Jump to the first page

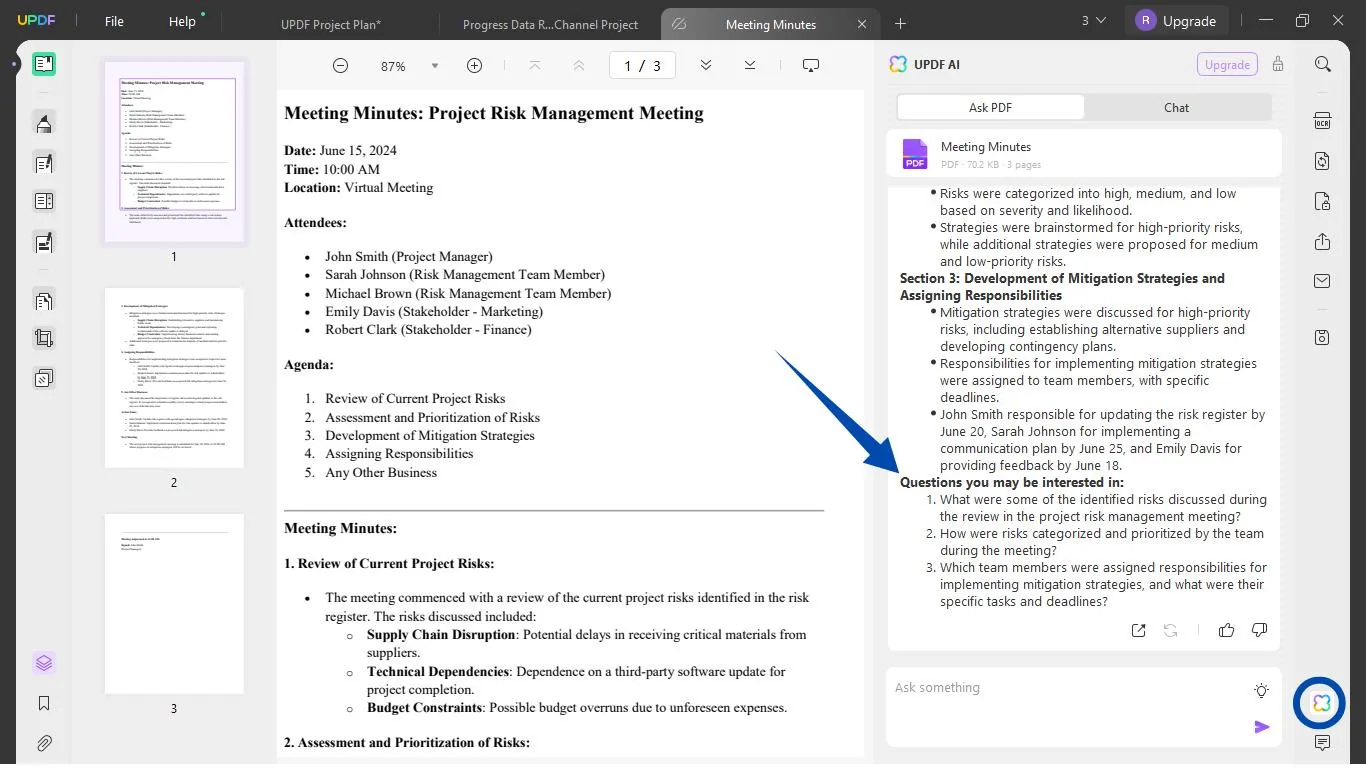pos(535,66)
